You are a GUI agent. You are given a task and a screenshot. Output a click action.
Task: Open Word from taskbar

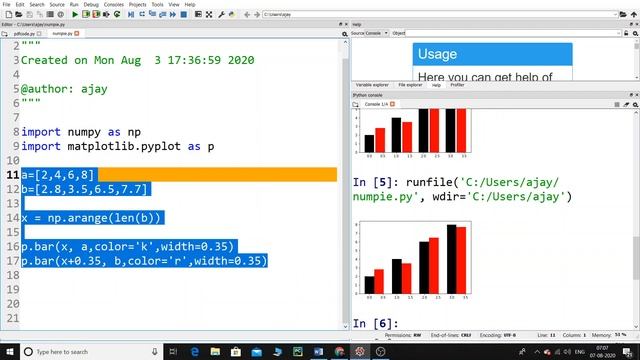point(318,351)
